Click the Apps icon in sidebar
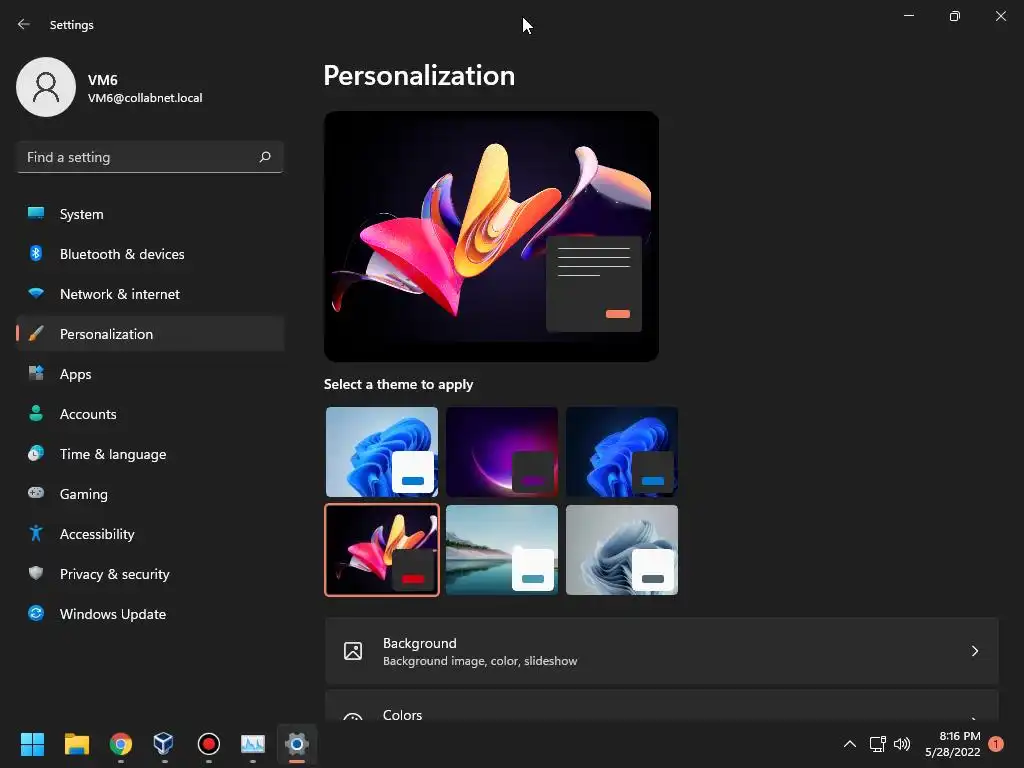 (36, 374)
